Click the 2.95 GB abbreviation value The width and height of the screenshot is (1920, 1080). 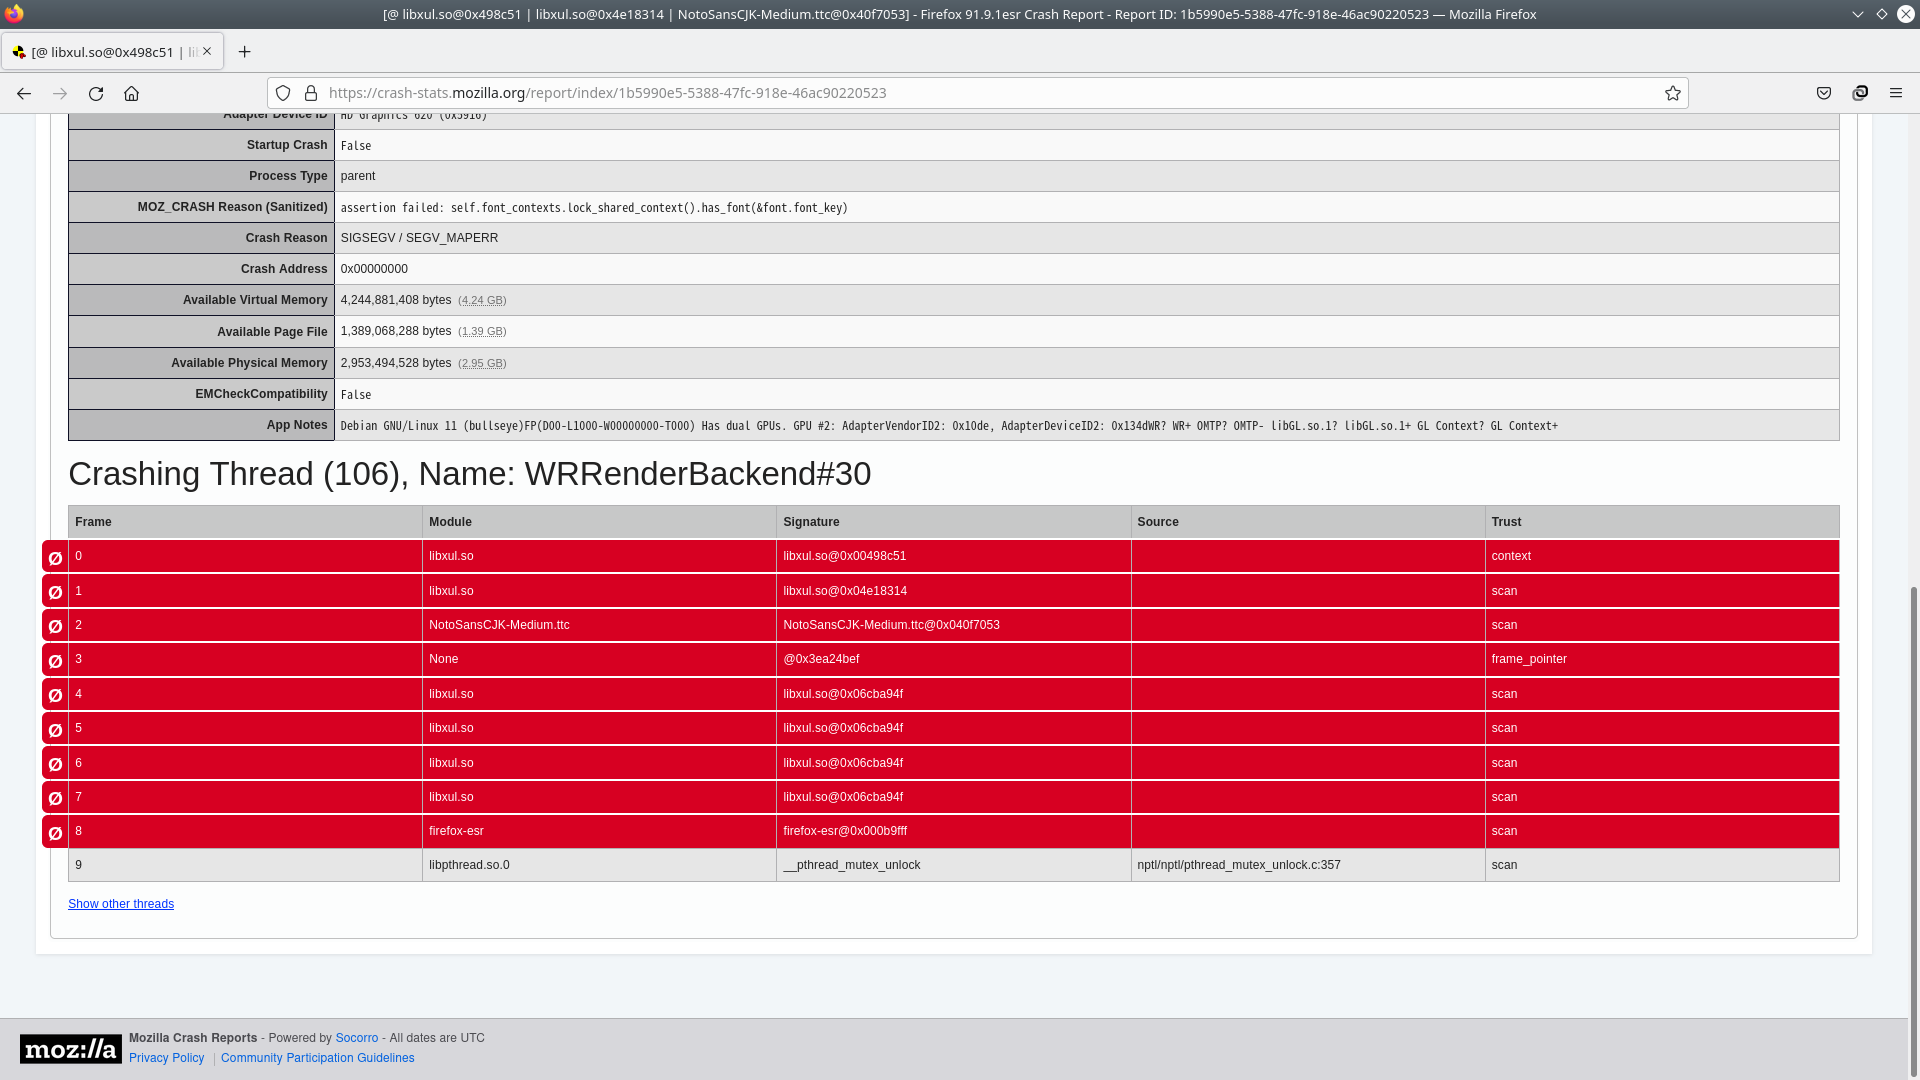pos(482,363)
